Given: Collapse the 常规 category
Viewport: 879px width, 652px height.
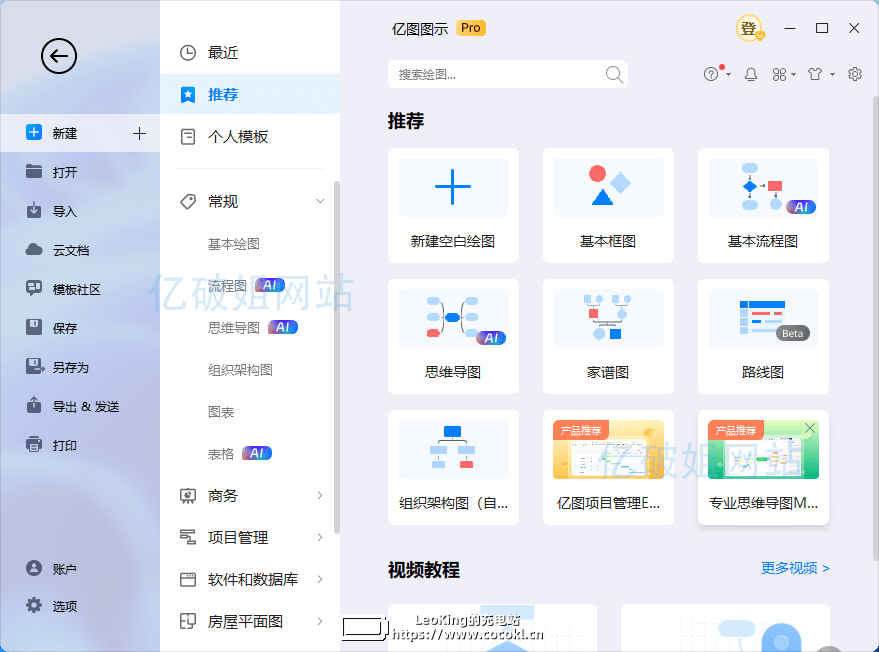Looking at the screenshot, I should click(x=320, y=201).
